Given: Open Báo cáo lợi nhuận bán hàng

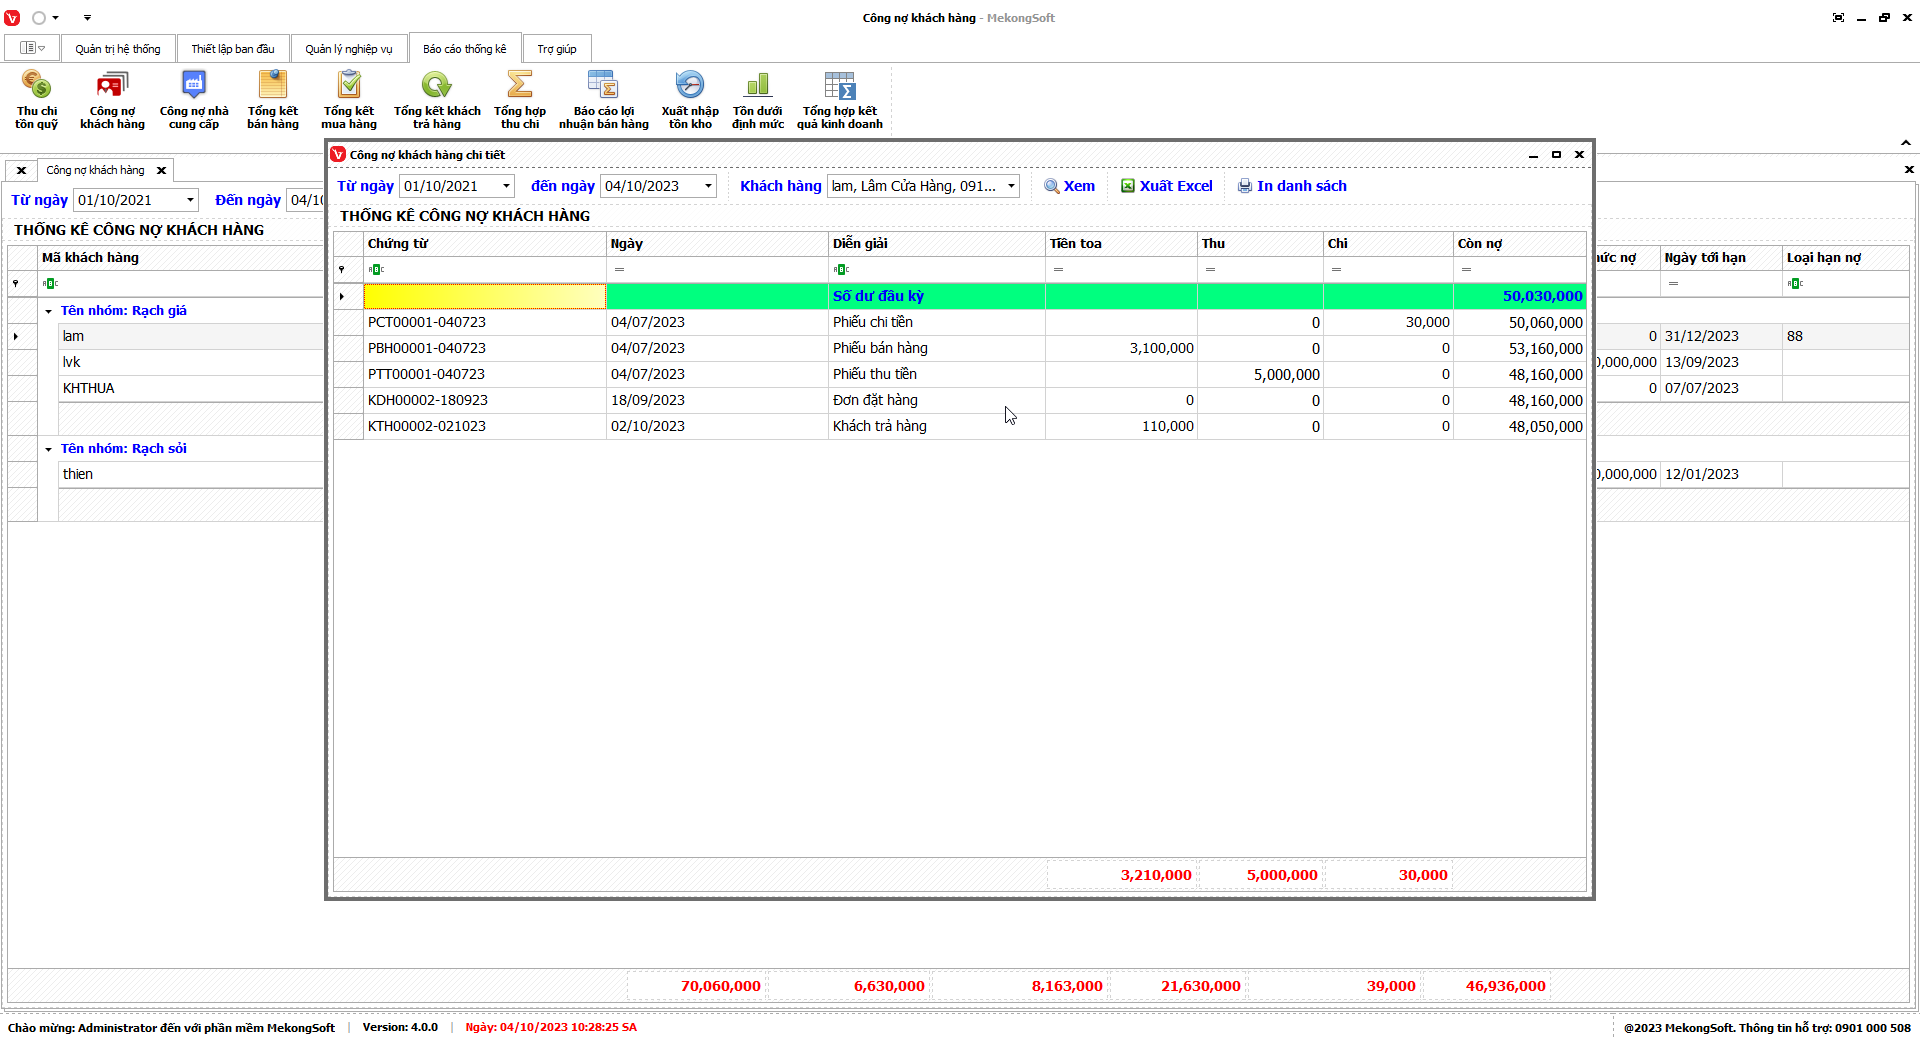Looking at the screenshot, I should (x=603, y=99).
